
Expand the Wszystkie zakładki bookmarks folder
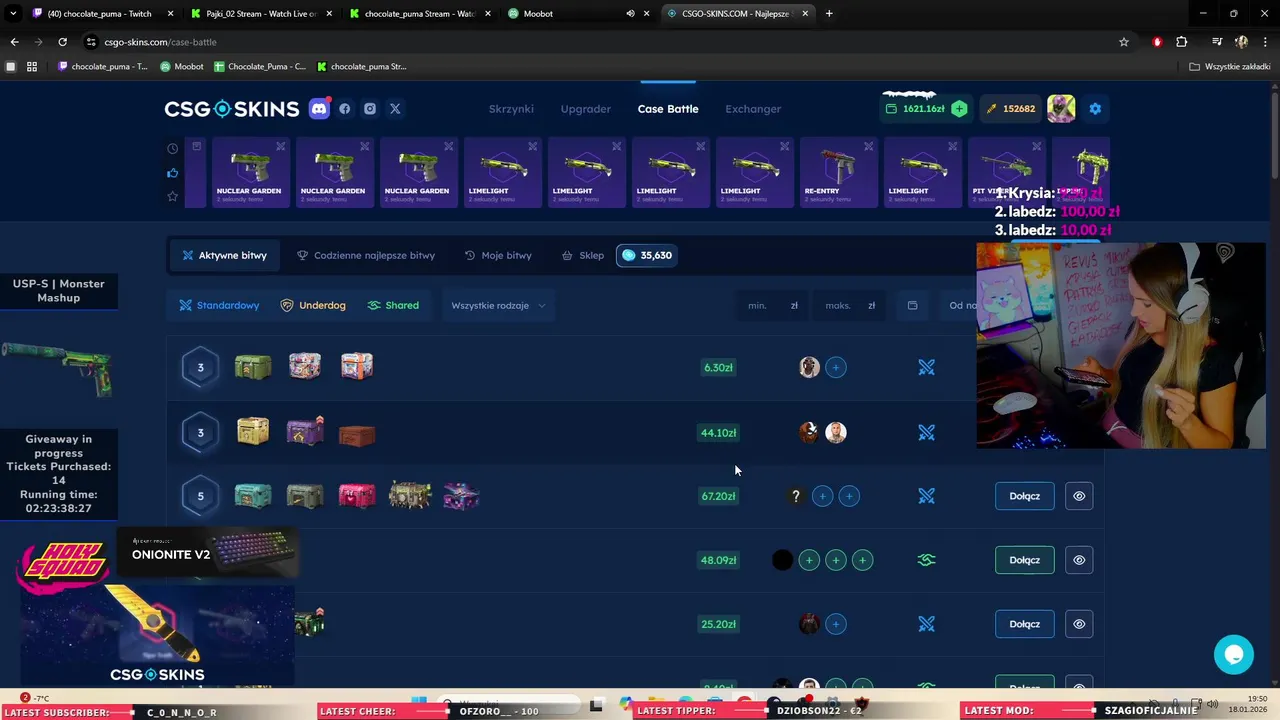pyautogui.click(x=1230, y=66)
